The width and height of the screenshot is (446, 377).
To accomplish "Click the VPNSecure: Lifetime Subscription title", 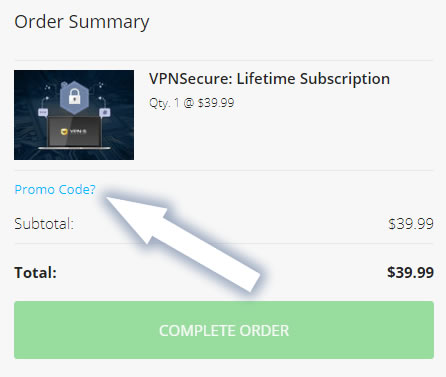I will tap(269, 79).
